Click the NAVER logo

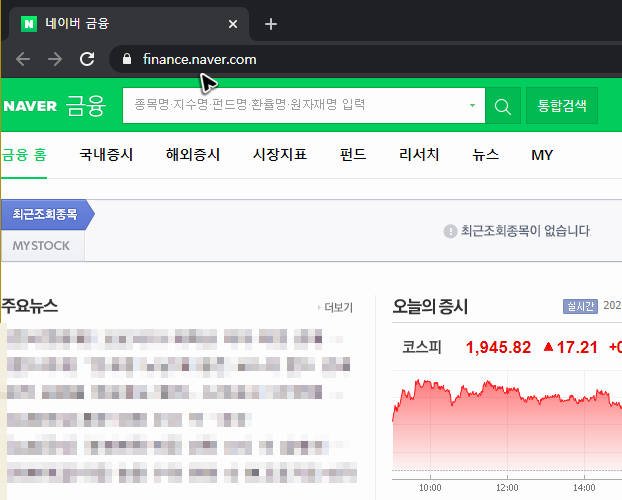pos(30,106)
